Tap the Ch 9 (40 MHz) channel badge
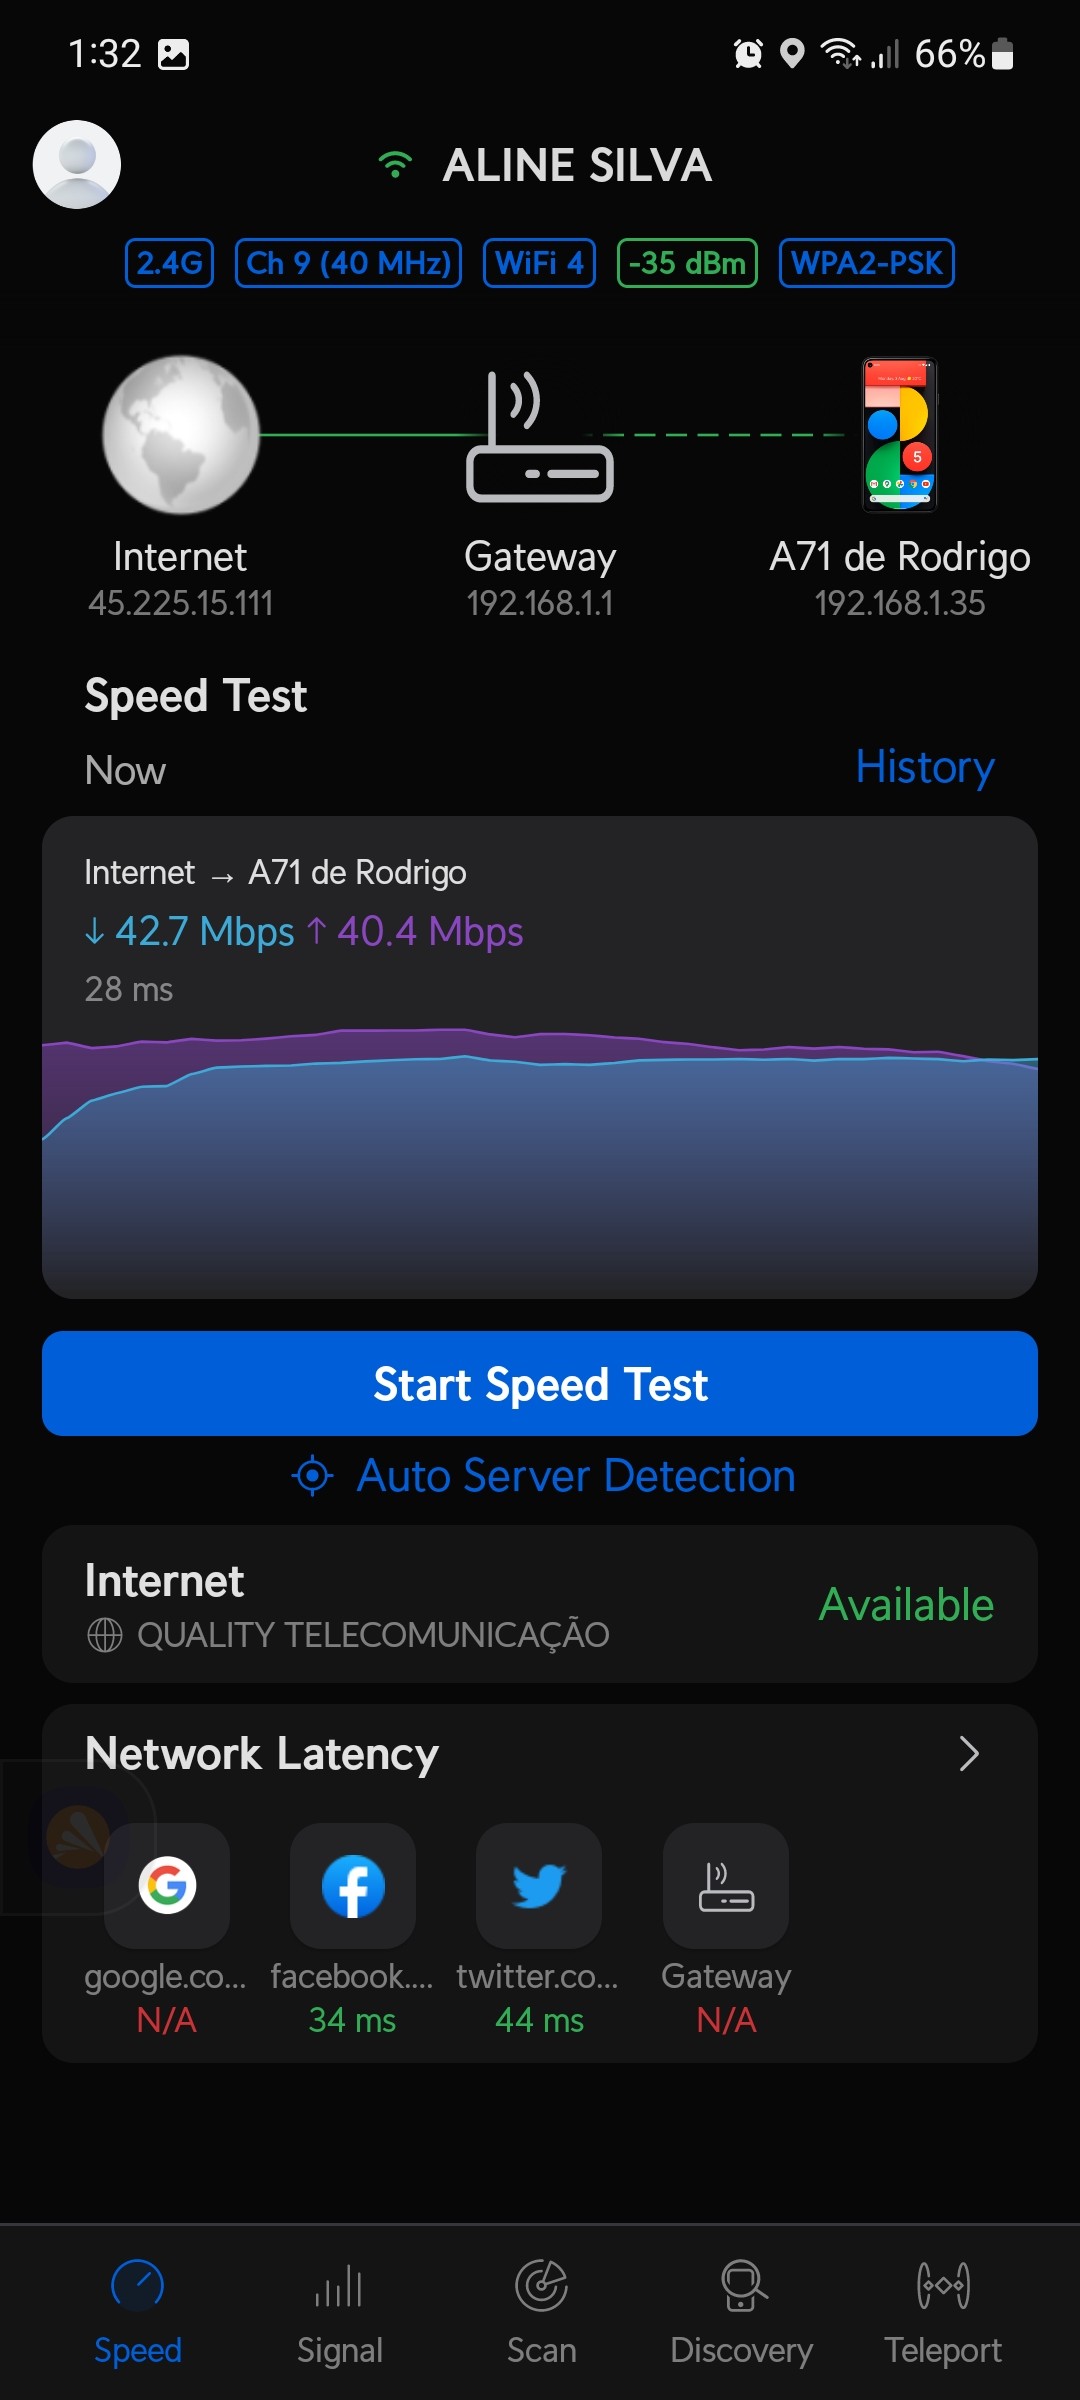This screenshot has height=2400, width=1080. (348, 263)
